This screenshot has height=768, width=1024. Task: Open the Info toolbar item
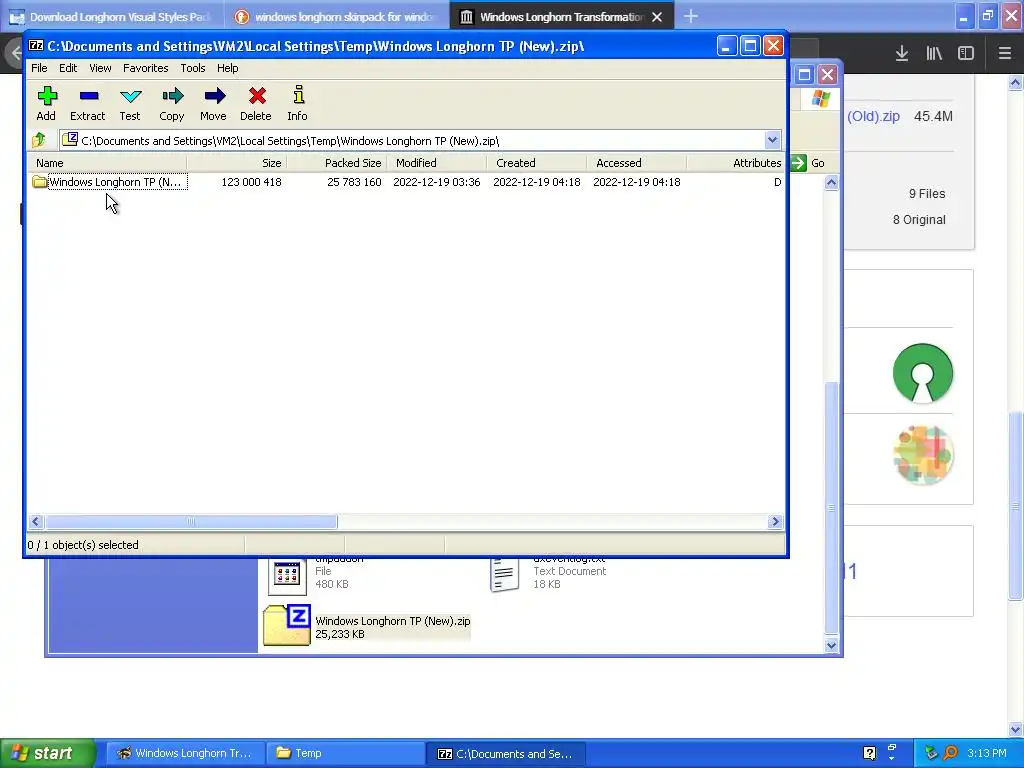(x=298, y=103)
